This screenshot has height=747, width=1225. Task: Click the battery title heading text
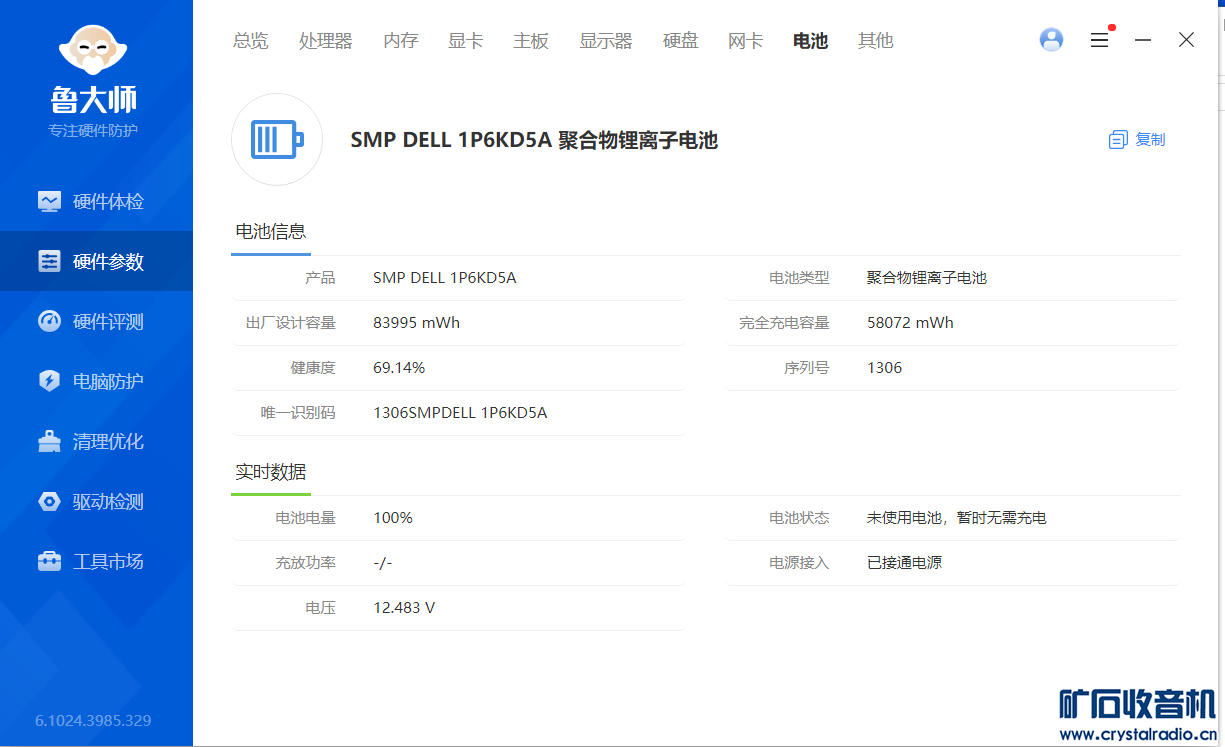(534, 140)
